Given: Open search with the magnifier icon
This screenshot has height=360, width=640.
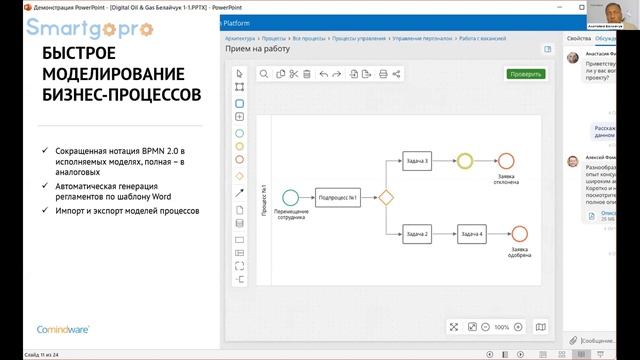Looking at the screenshot, I should point(264,74).
